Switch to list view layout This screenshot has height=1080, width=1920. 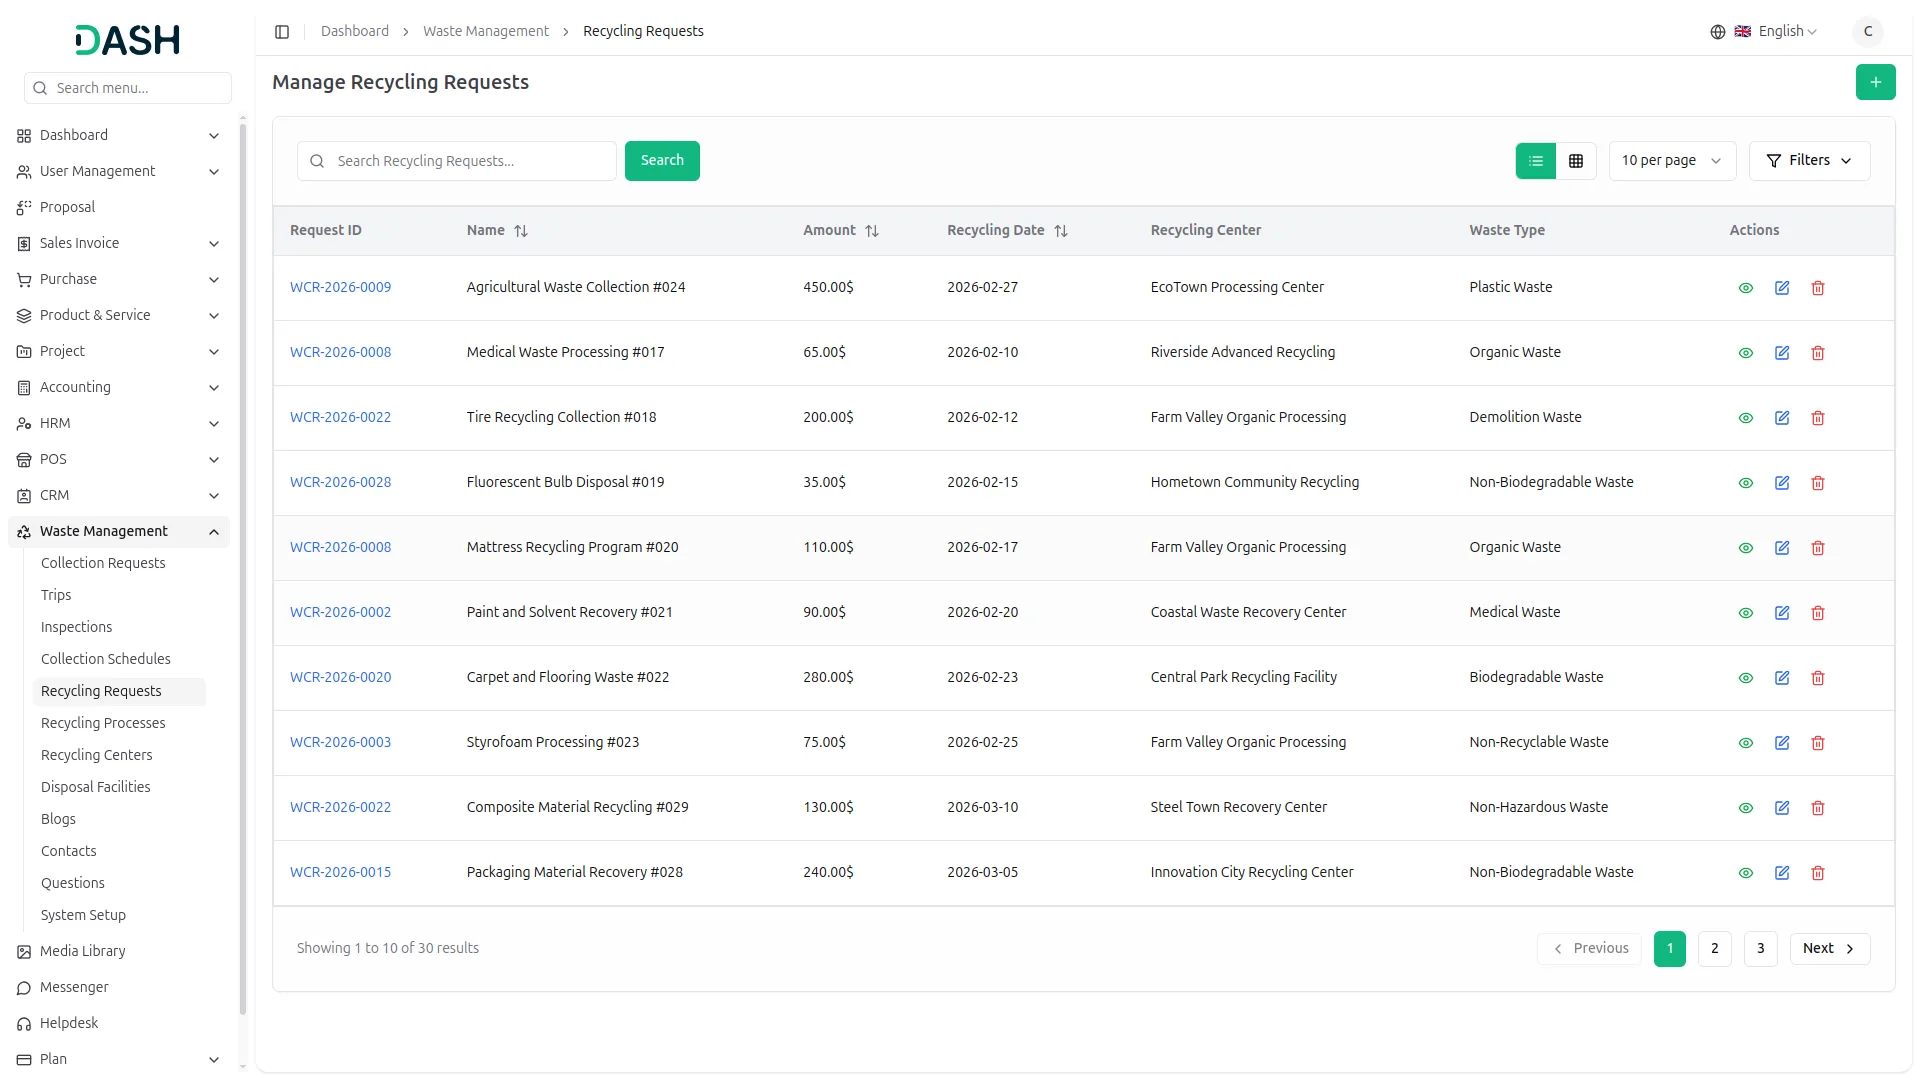pos(1535,161)
